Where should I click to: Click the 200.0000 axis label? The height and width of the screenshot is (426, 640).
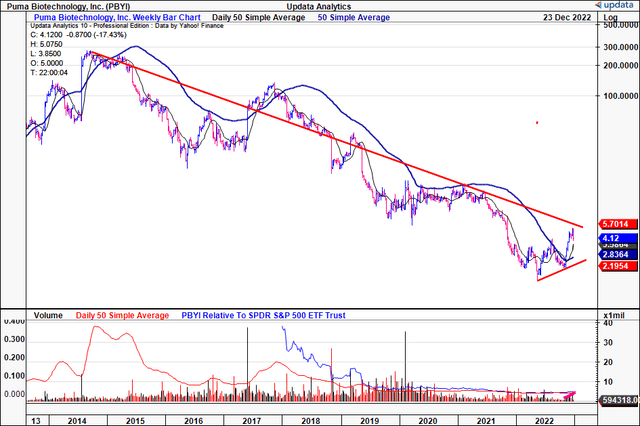pyautogui.click(x=620, y=65)
